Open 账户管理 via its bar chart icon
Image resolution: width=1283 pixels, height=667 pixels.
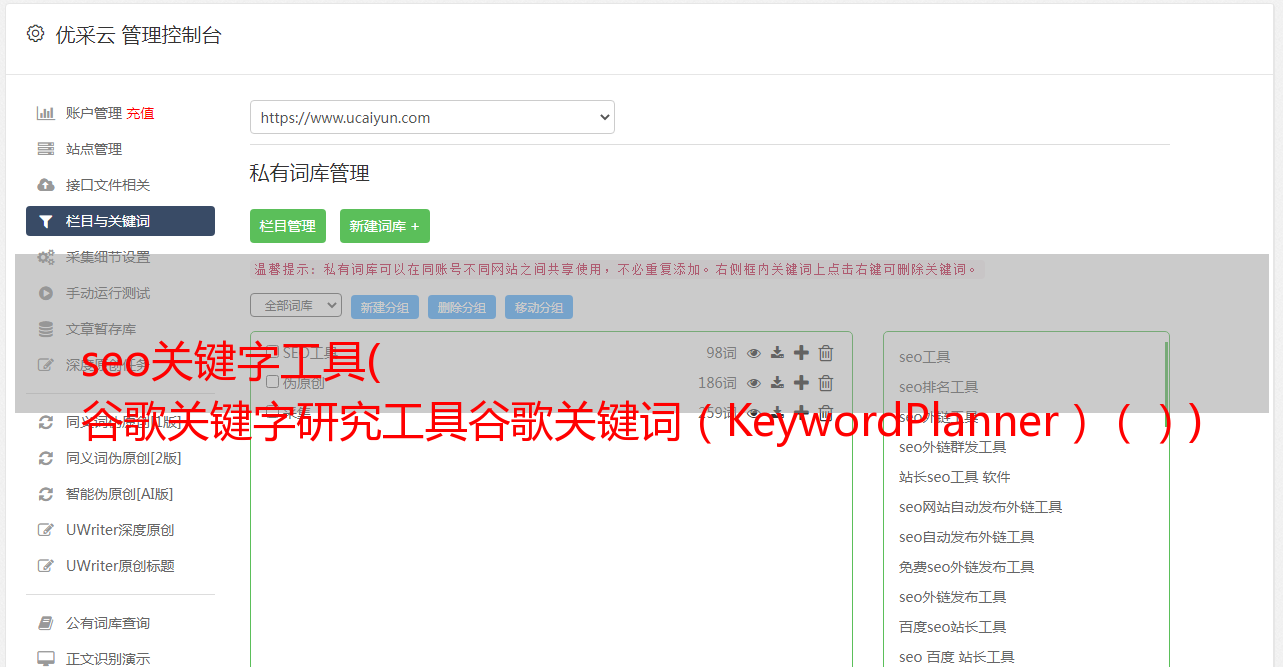(x=45, y=113)
